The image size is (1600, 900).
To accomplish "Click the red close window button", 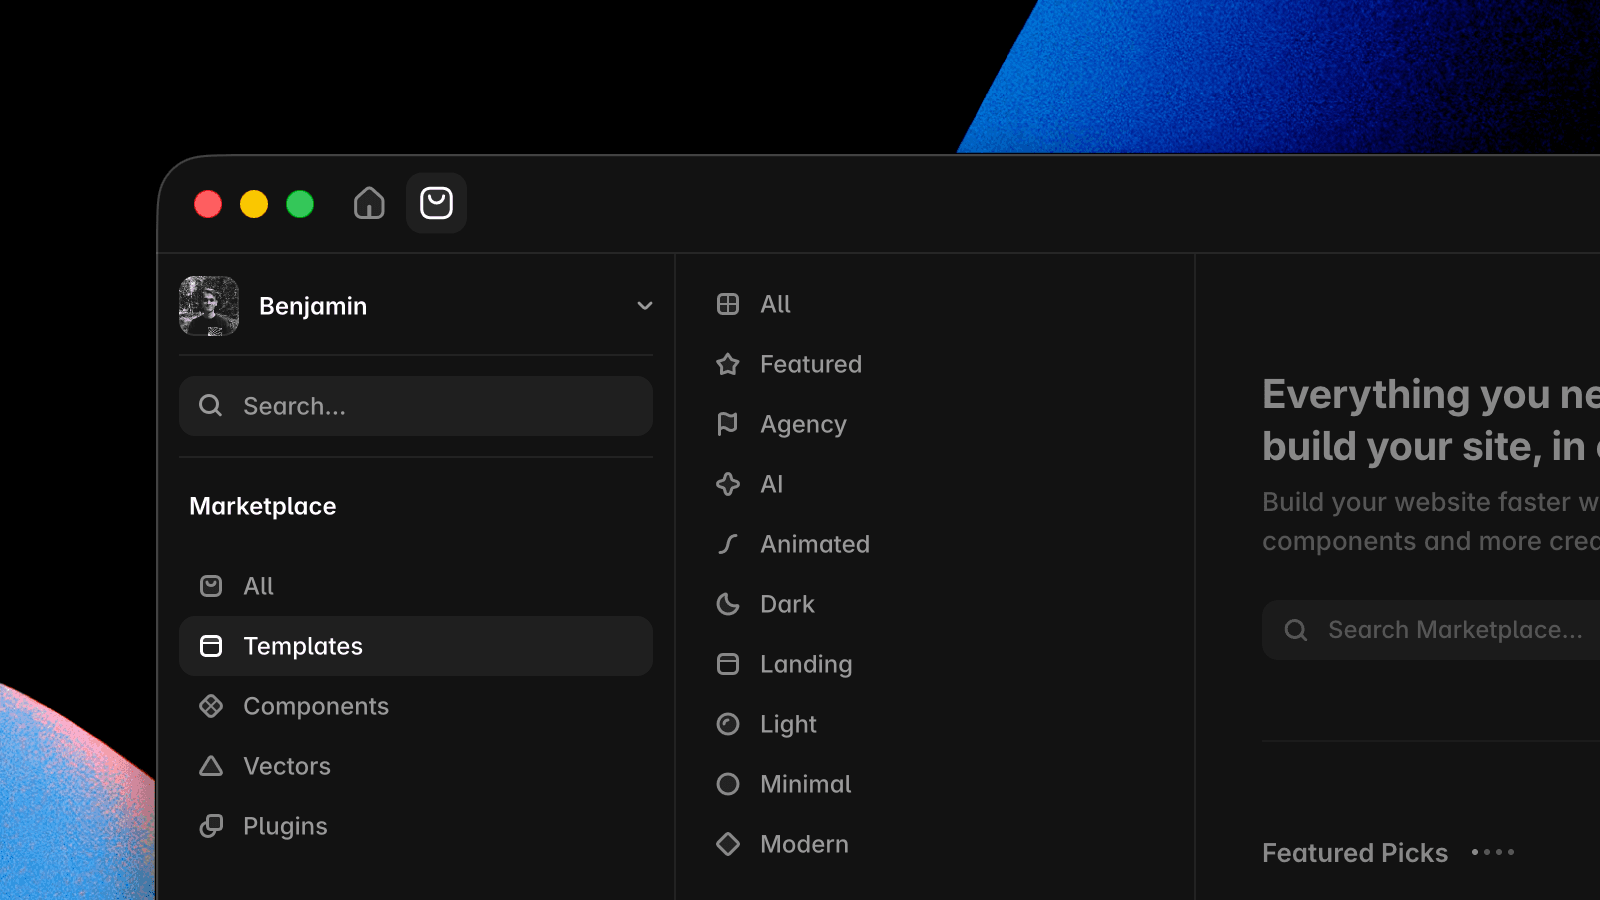I will tap(208, 204).
